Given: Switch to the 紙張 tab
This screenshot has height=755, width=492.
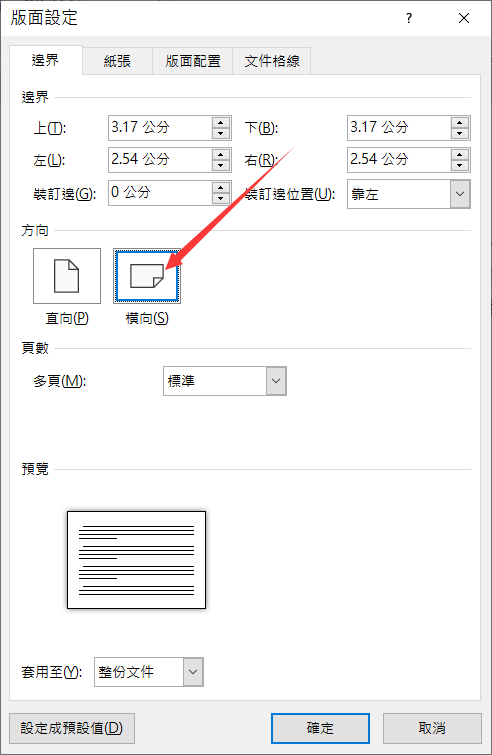Looking at the screenshot, I should point(117,61).
